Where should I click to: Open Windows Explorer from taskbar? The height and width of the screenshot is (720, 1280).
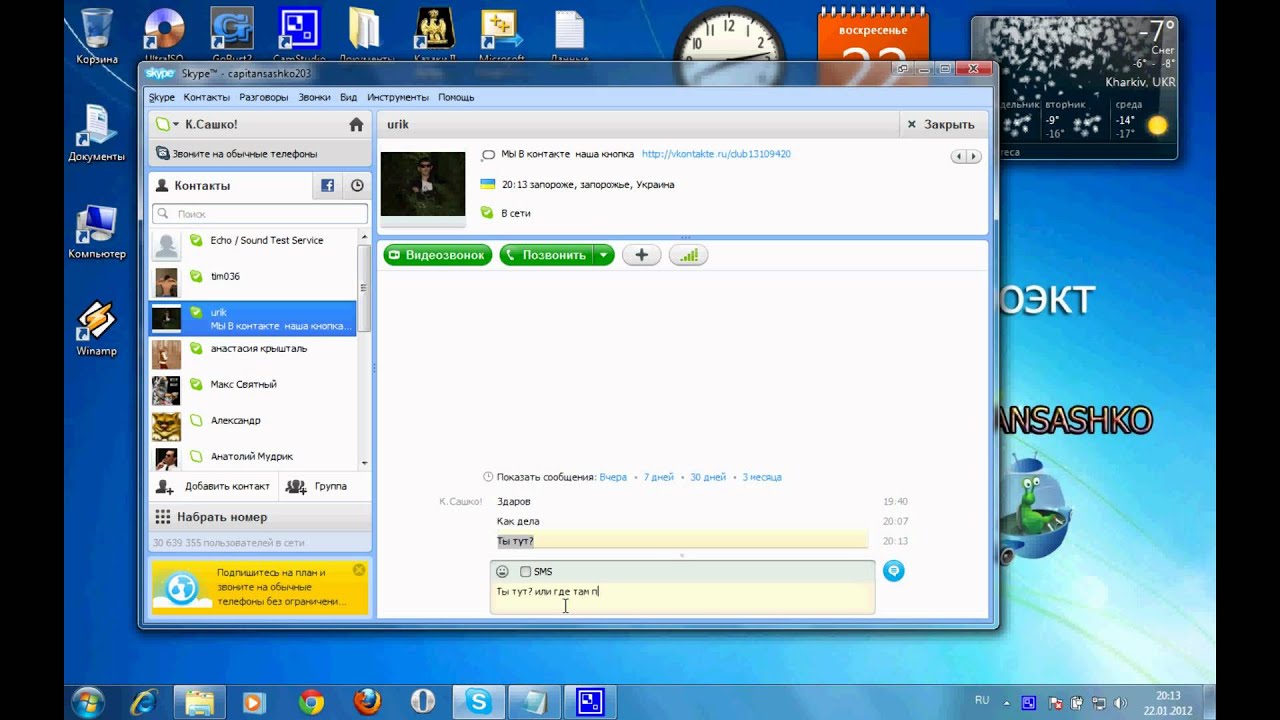tap(198, 702)
